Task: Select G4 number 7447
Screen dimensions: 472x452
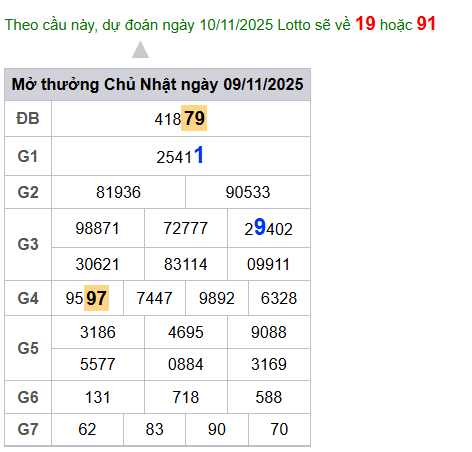Action: 154,298
